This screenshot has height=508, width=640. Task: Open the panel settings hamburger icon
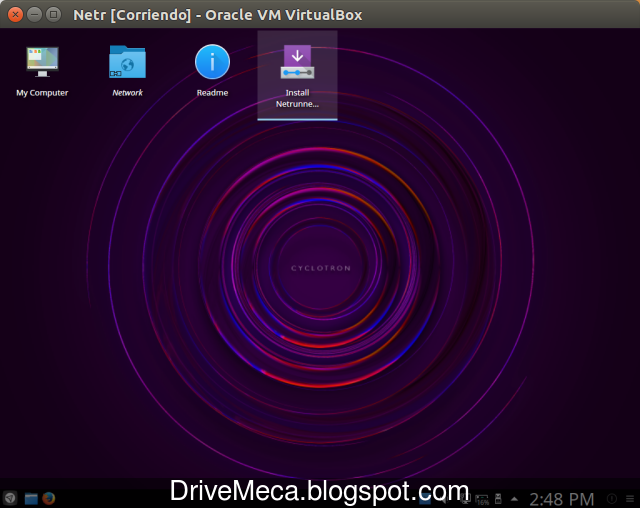pos(630,499)
